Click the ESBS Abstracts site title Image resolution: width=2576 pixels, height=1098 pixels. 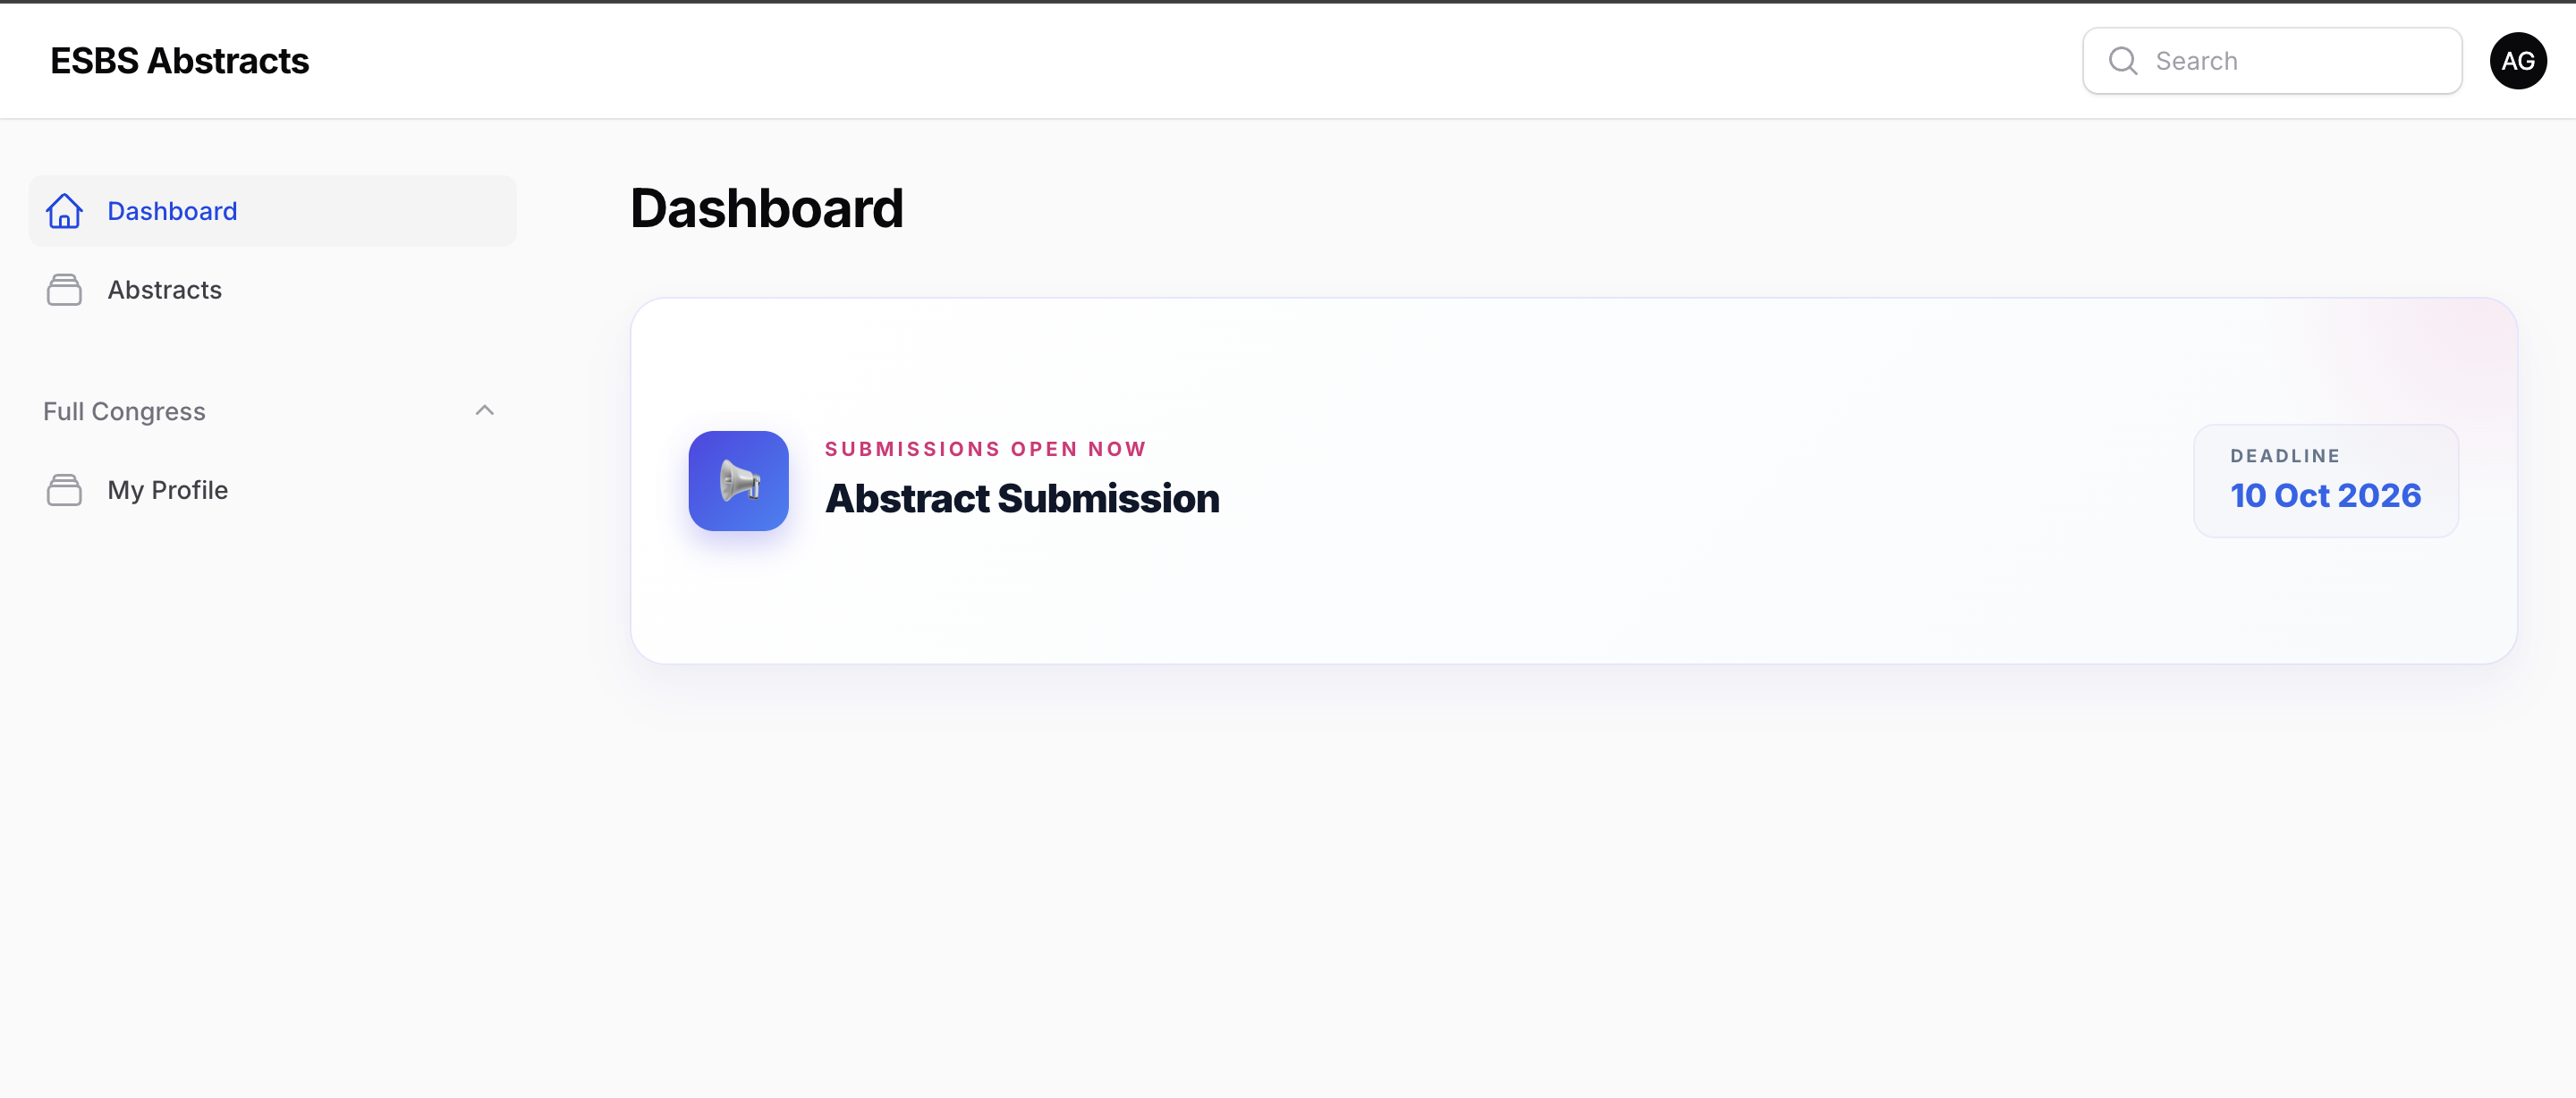tap(180, 61)
